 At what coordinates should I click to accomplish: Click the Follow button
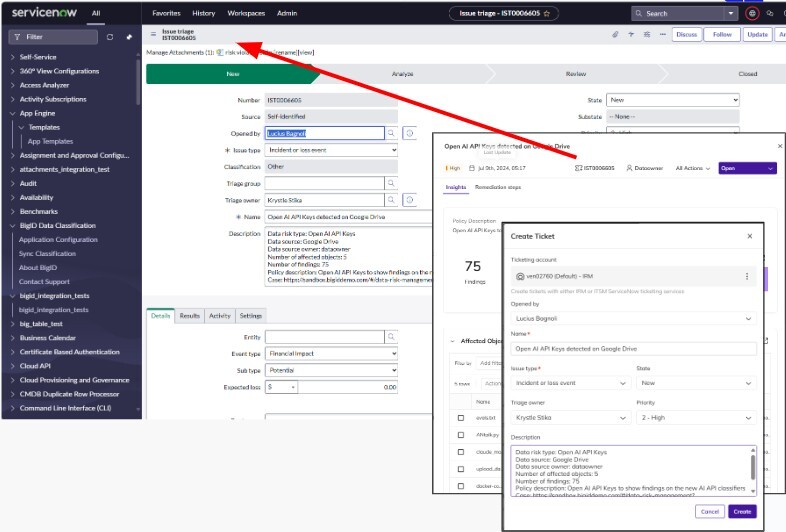[722, 35]
